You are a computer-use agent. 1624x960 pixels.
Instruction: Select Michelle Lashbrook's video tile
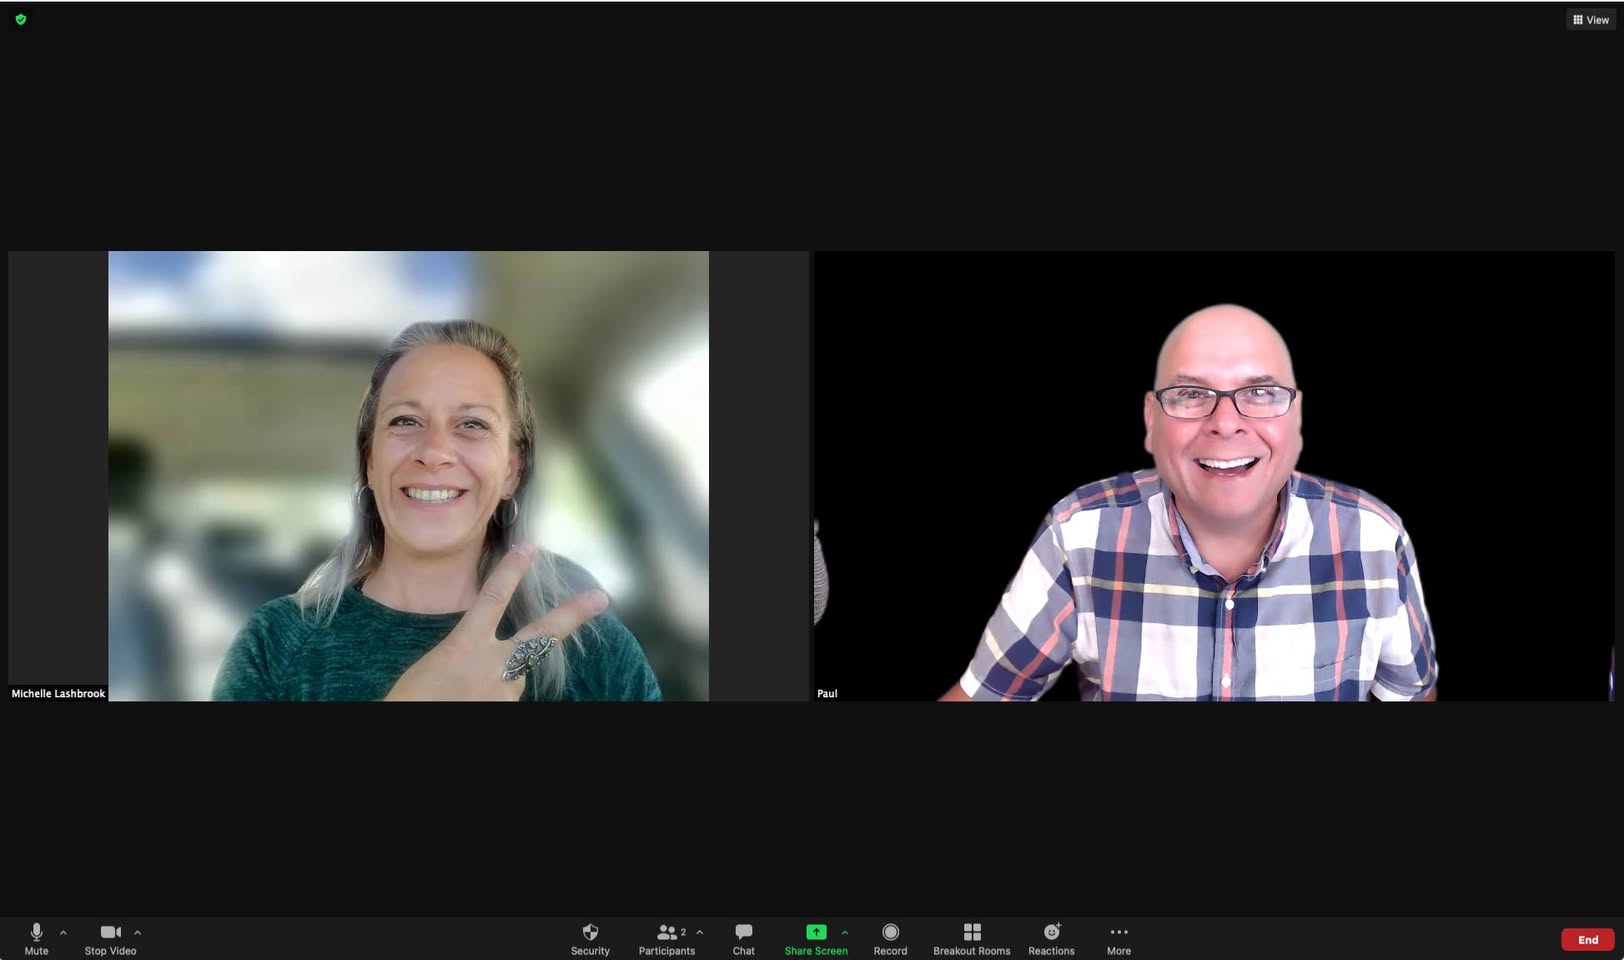click(x=408, y=476)
